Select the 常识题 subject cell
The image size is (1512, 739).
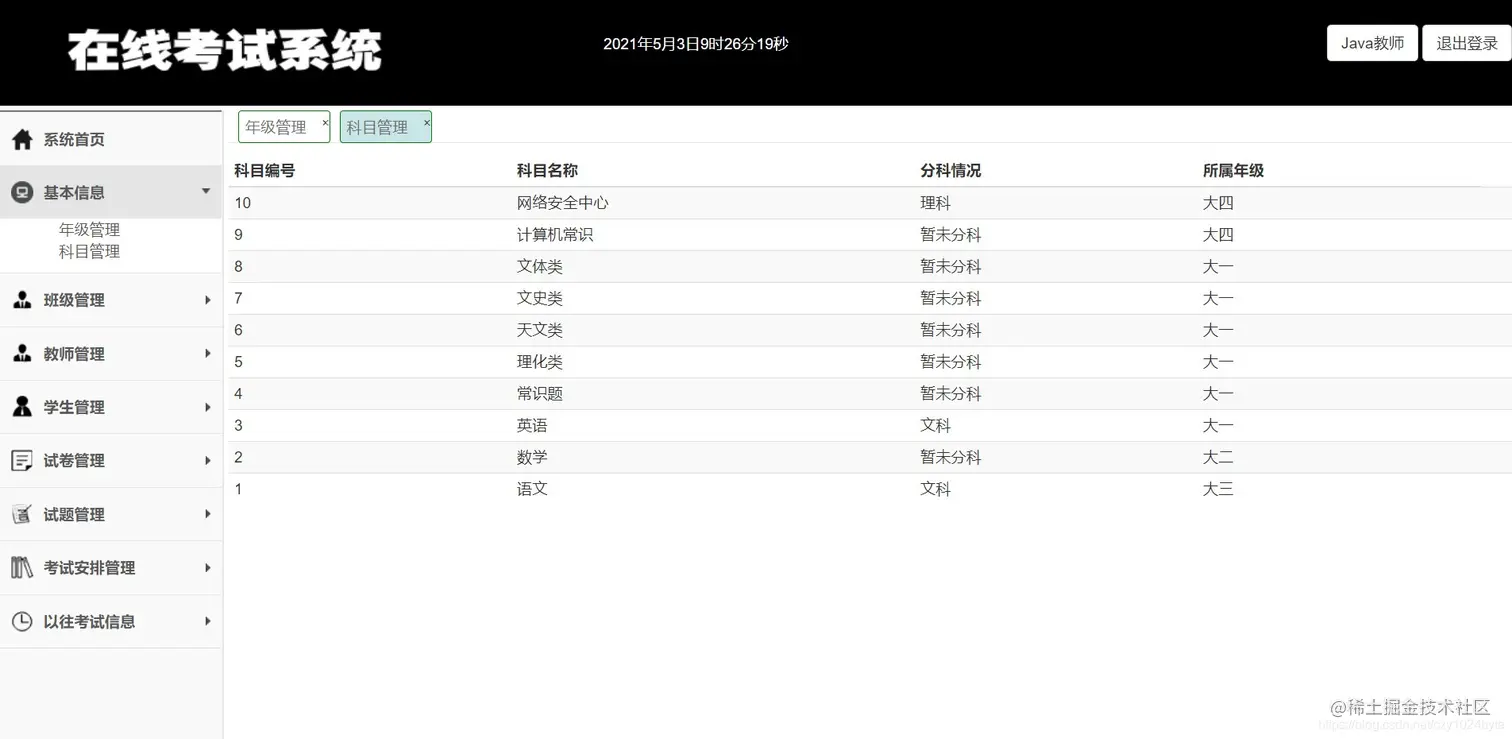[540, 394]
